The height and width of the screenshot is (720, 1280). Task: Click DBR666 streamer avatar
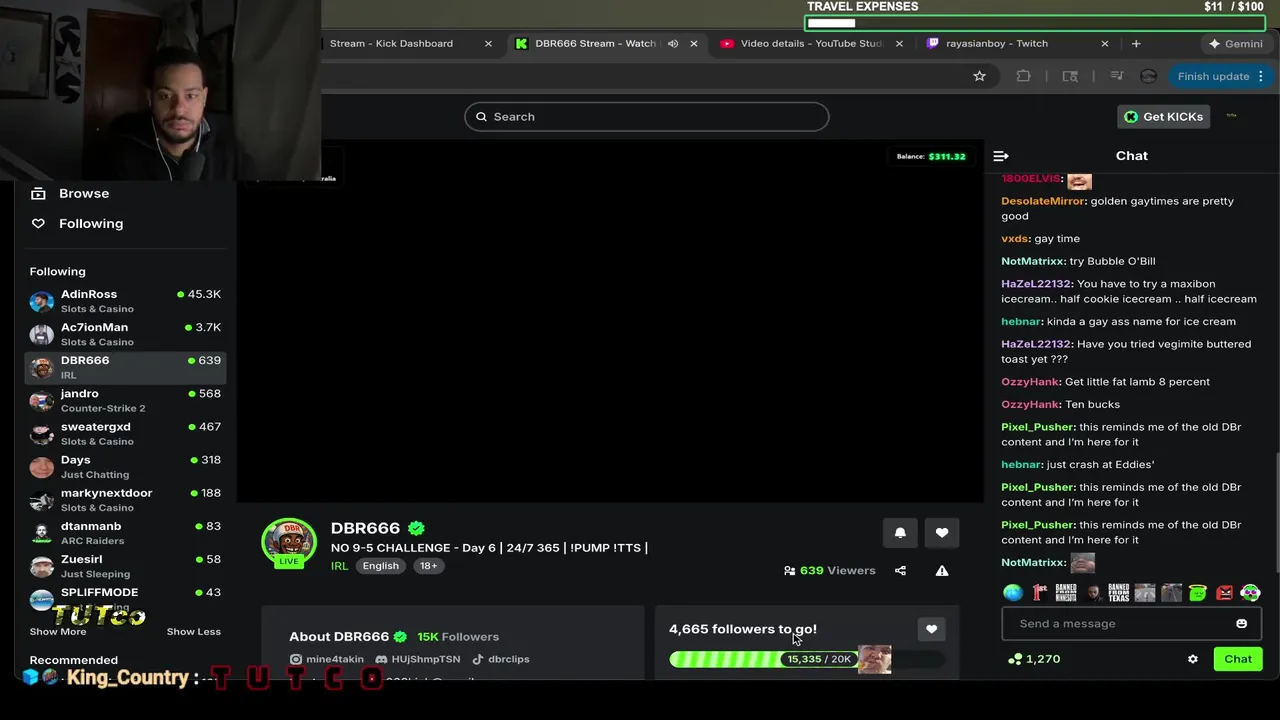[288, 541]
